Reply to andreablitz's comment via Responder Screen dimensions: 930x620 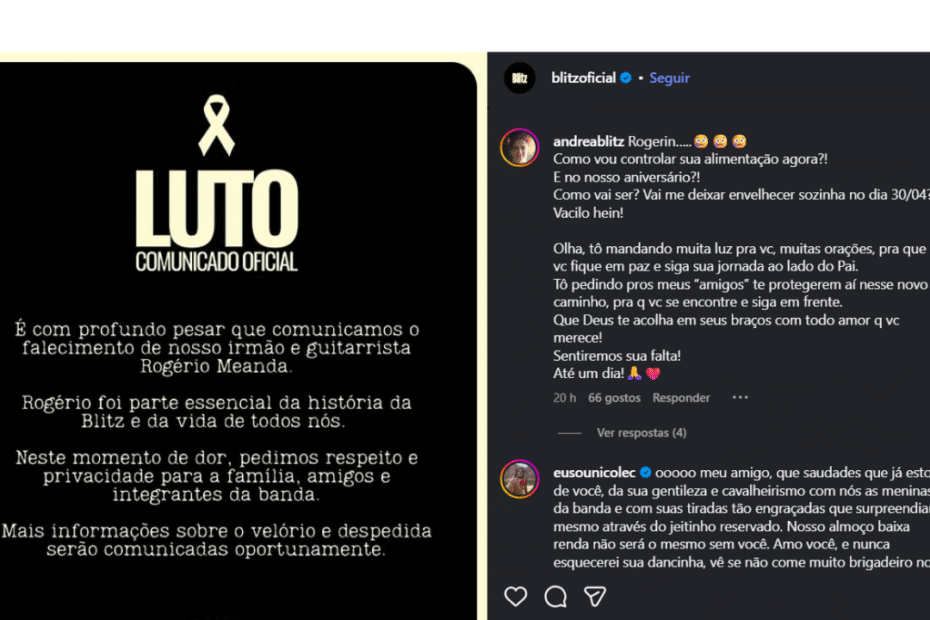click(x=681, y=398)
